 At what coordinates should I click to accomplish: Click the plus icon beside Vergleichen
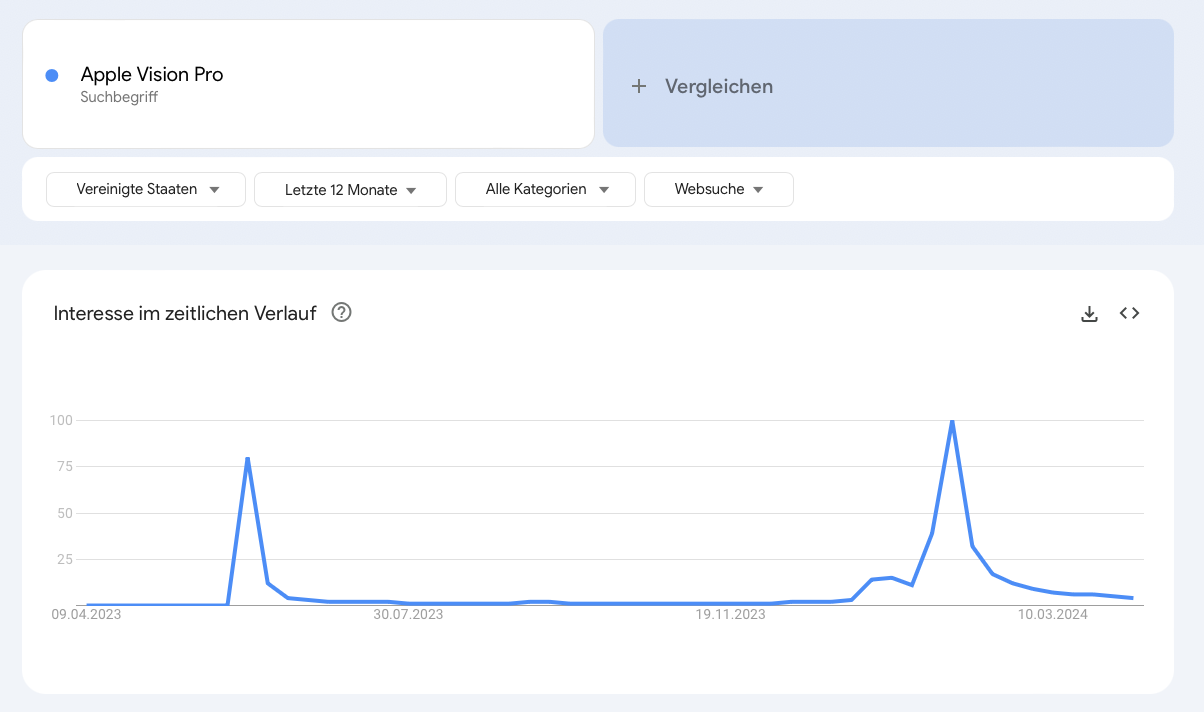[x=639, y=86]
